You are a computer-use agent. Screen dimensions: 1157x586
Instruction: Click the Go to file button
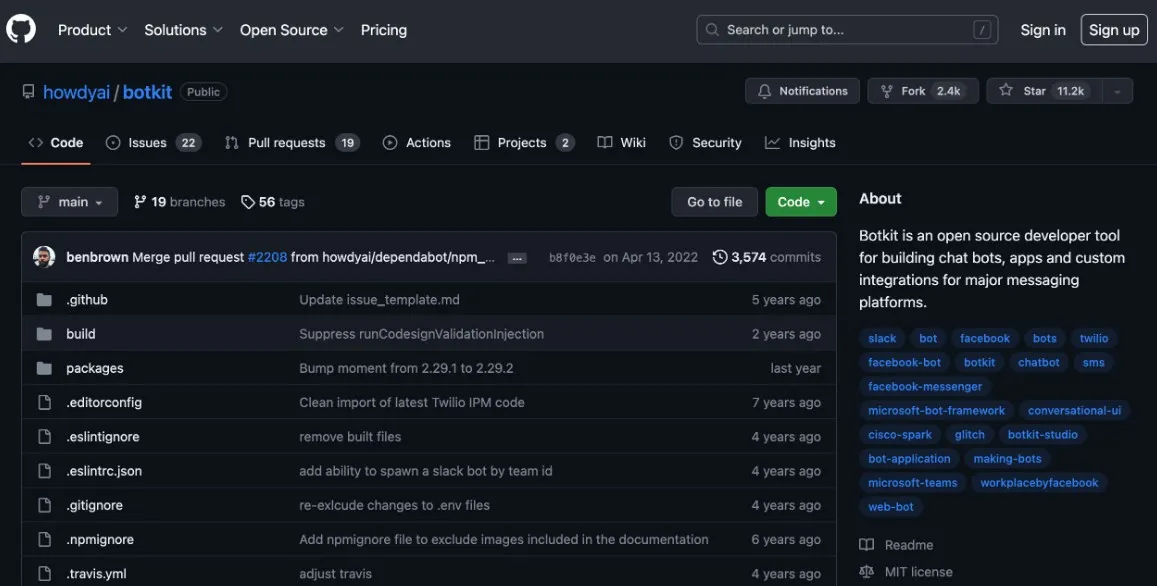[x=714, y=202]
